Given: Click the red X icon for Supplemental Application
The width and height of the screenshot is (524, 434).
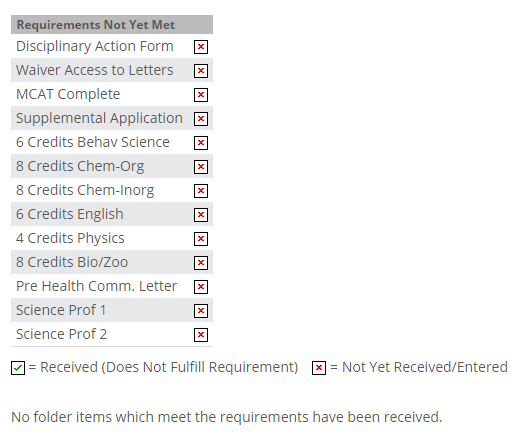Looking at the screenshot, I should (x=201, y=119).
